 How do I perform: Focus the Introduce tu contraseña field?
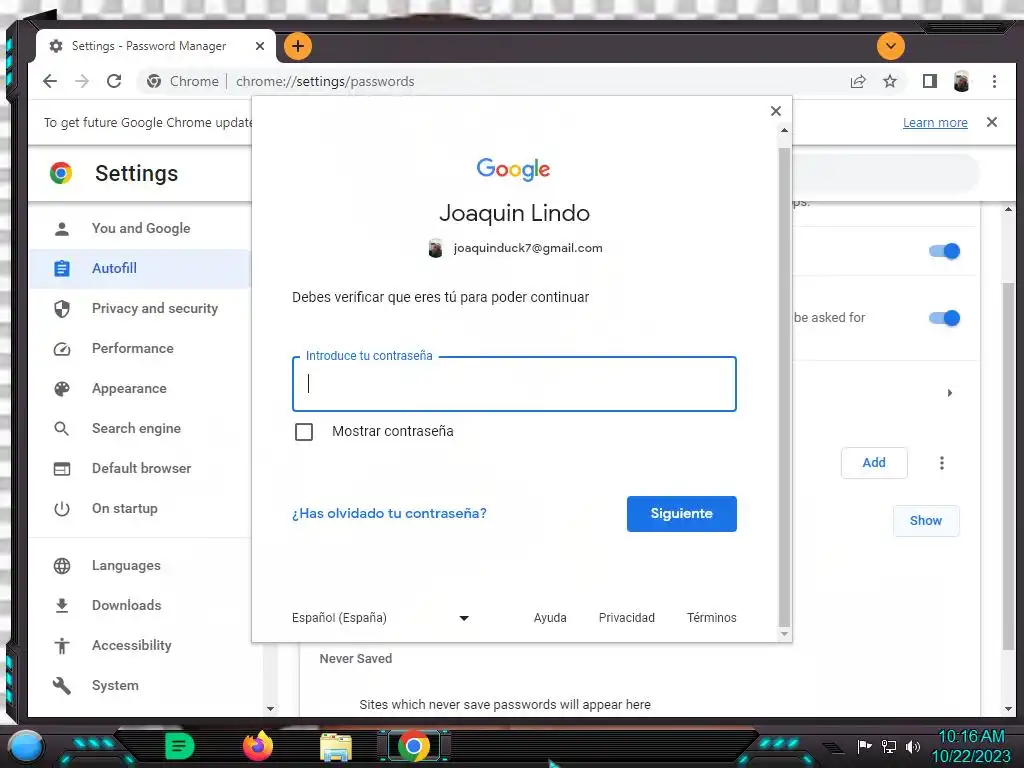(x=514, y=384)
